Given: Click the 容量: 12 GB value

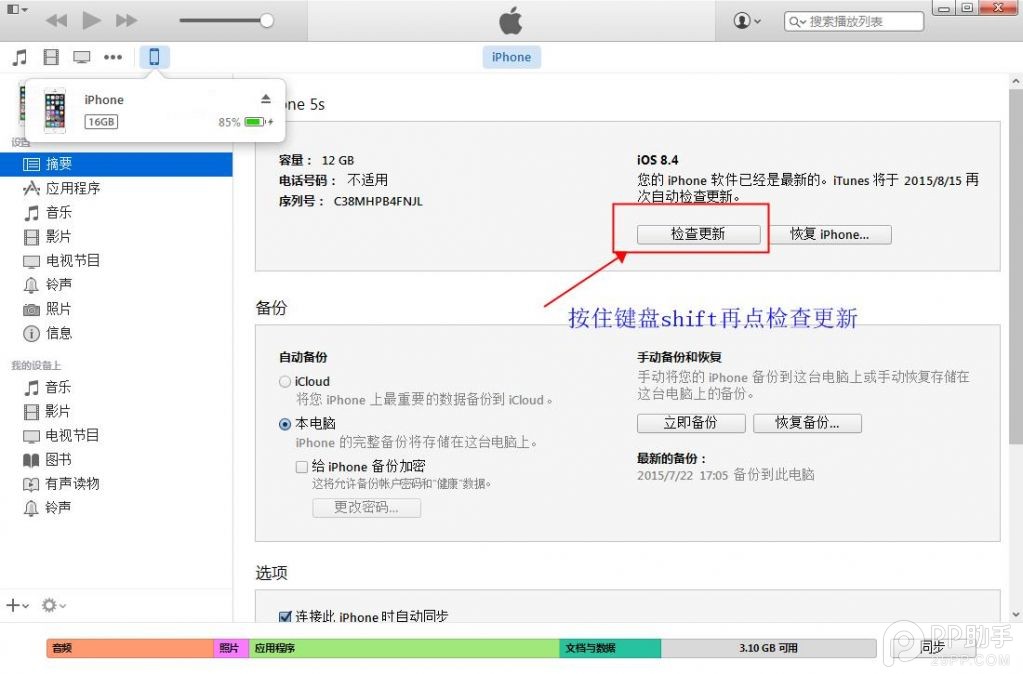Looking at the screenshot, I should pyautogui.click(x=338, y=161).
